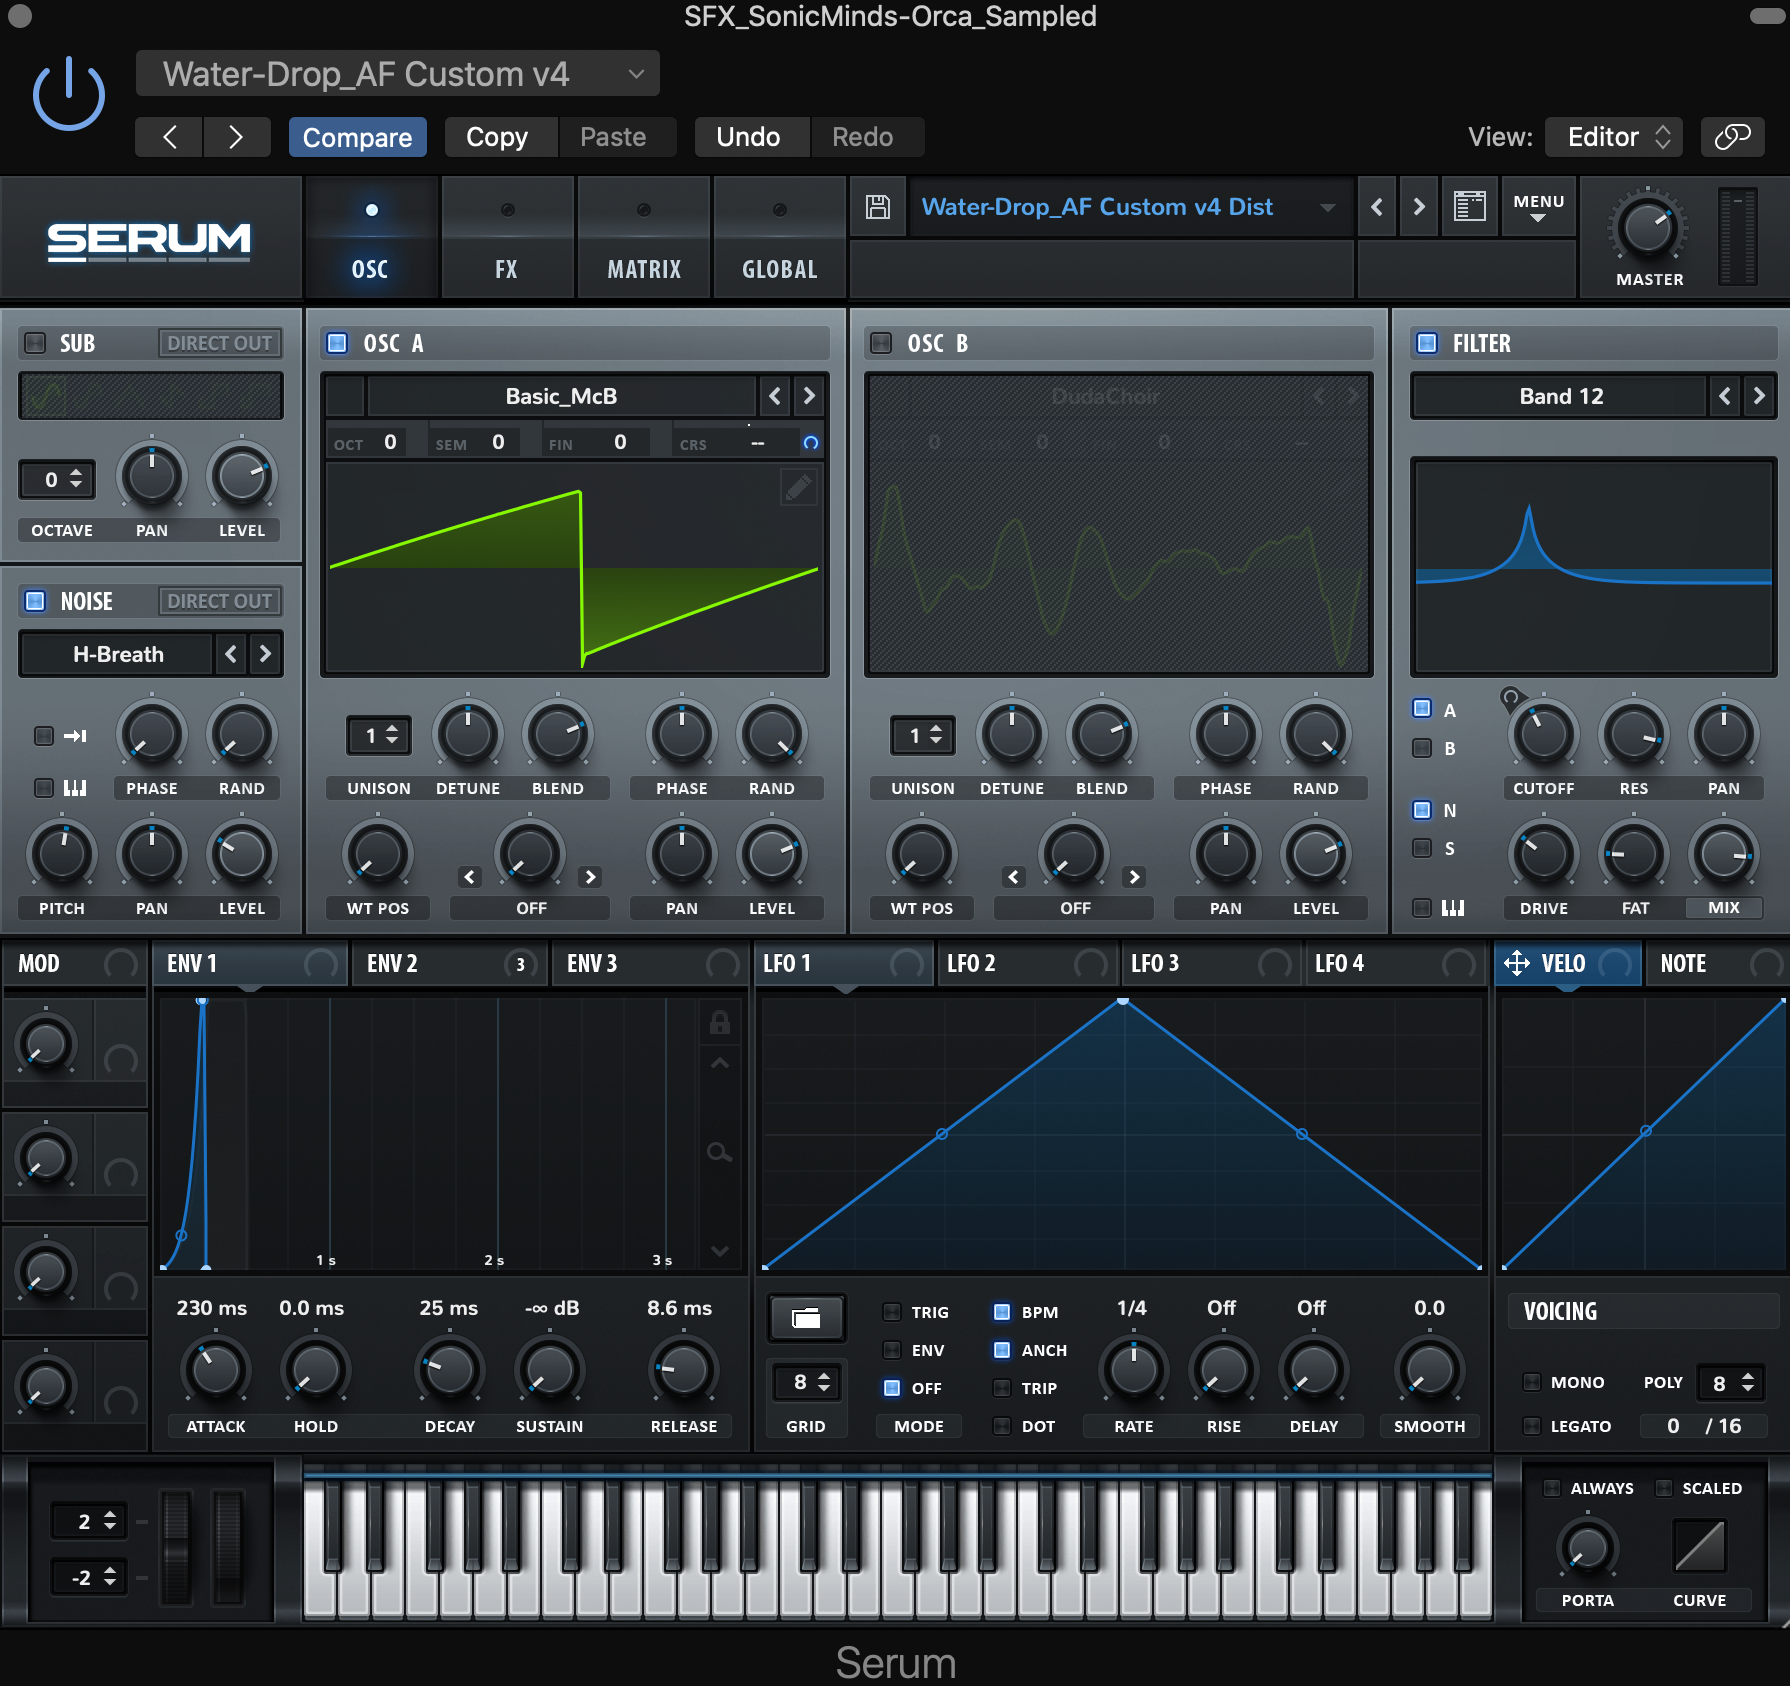Click the envelope zoom magnifier icon
This screenshot has height=1686, width=1790.
click(719, 1152)
